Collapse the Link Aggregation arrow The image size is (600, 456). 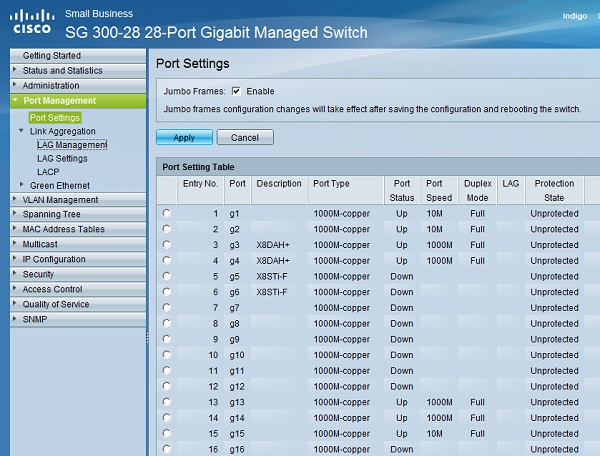[21, 130]
